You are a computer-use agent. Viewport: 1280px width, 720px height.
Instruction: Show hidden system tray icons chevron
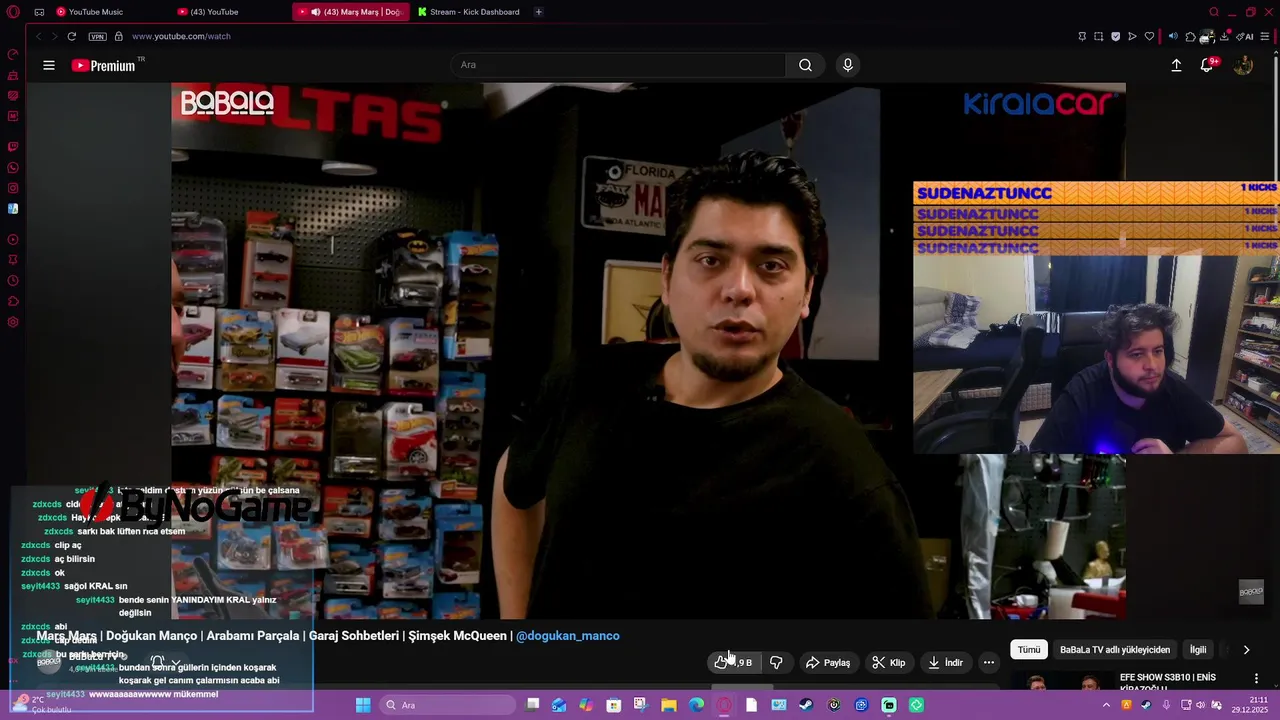point(1106,705)
